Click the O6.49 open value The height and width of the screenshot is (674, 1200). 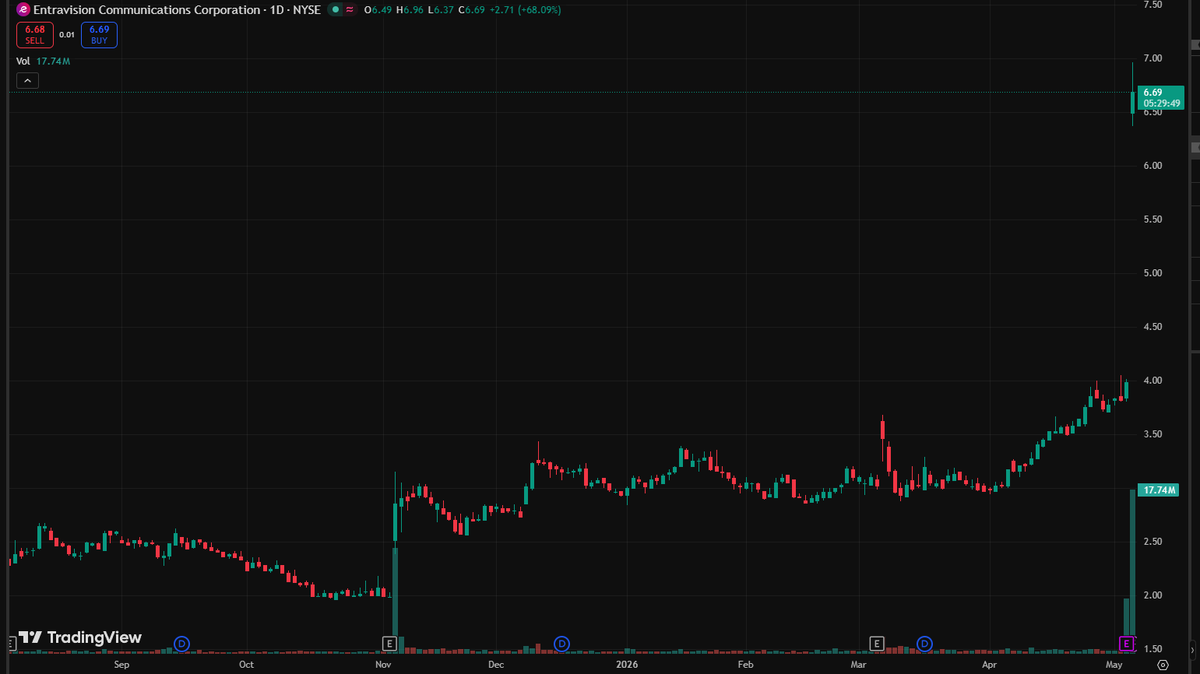click(x=378, y=9)
